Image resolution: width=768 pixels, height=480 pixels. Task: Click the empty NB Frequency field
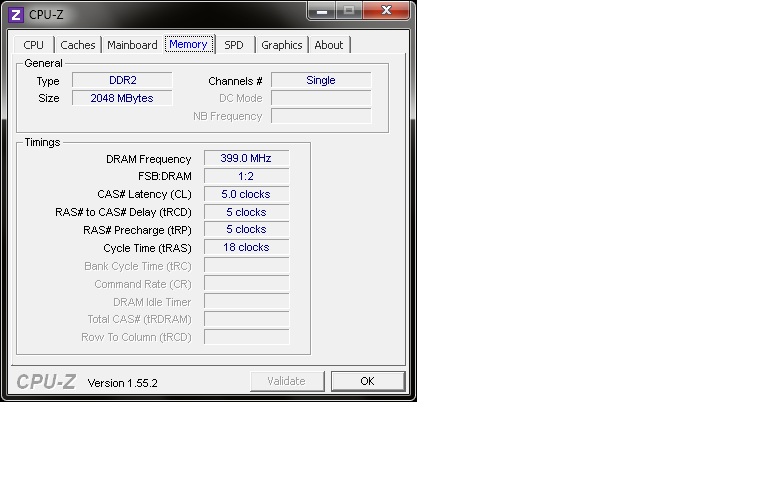(x=321, y=116)
